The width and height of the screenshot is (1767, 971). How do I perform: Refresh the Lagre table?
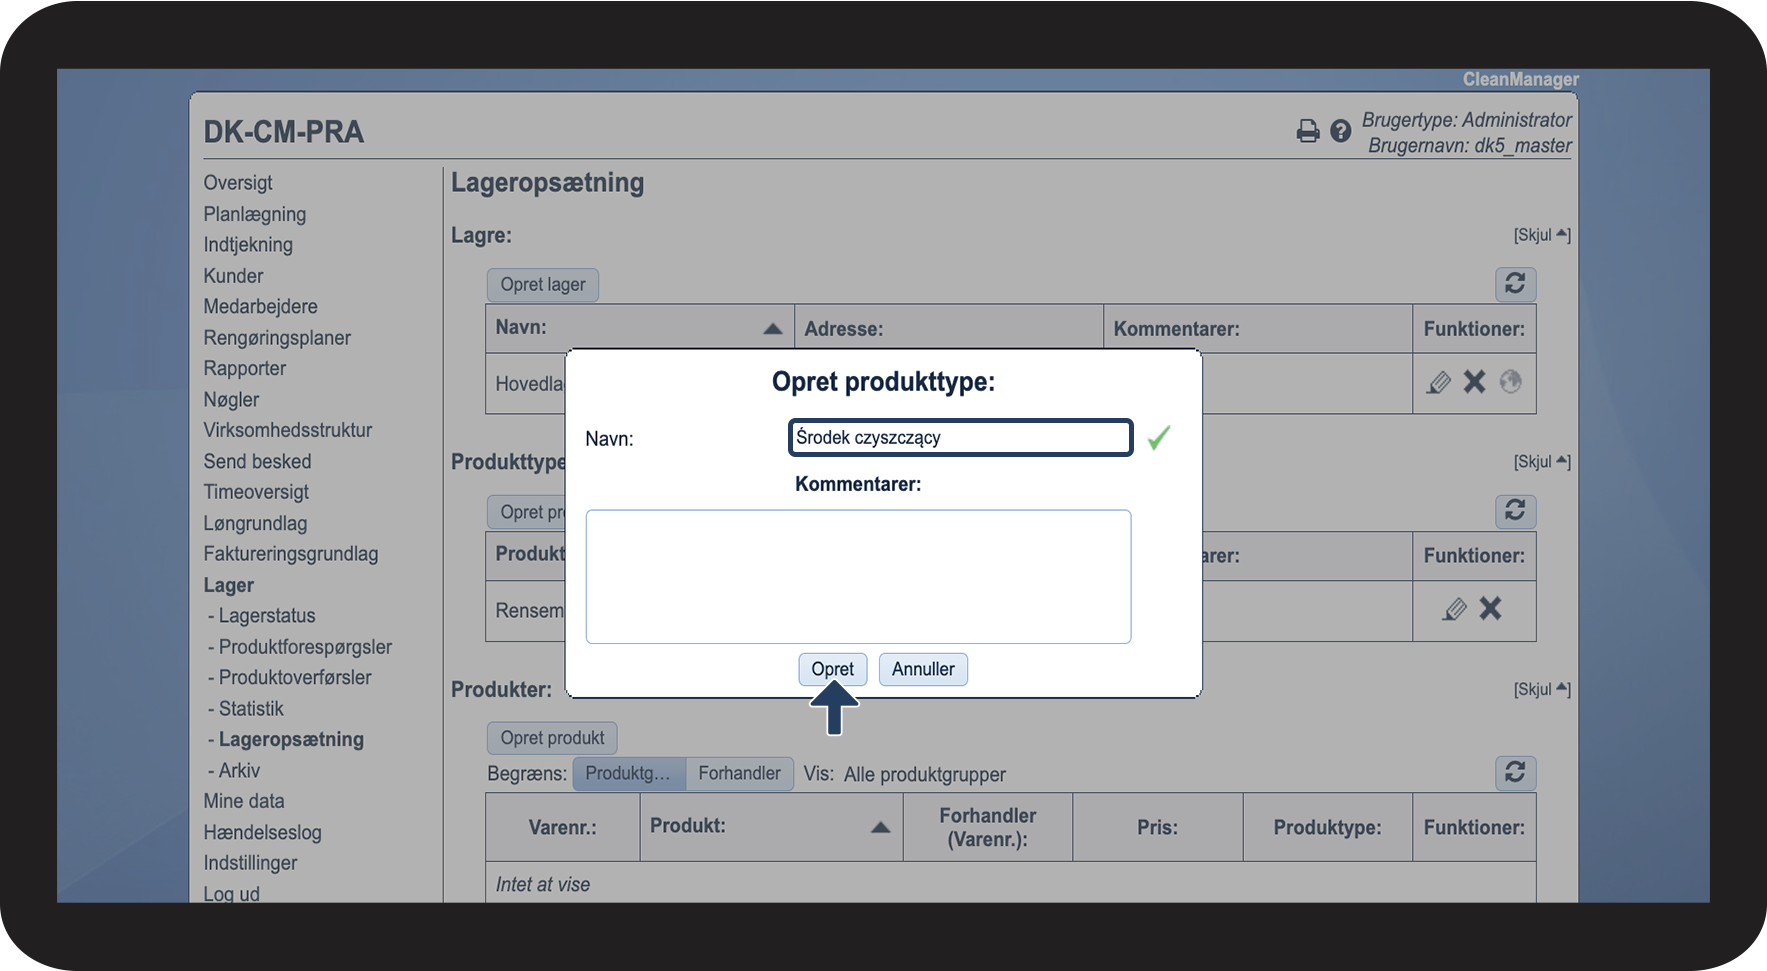click(1514, 284)
